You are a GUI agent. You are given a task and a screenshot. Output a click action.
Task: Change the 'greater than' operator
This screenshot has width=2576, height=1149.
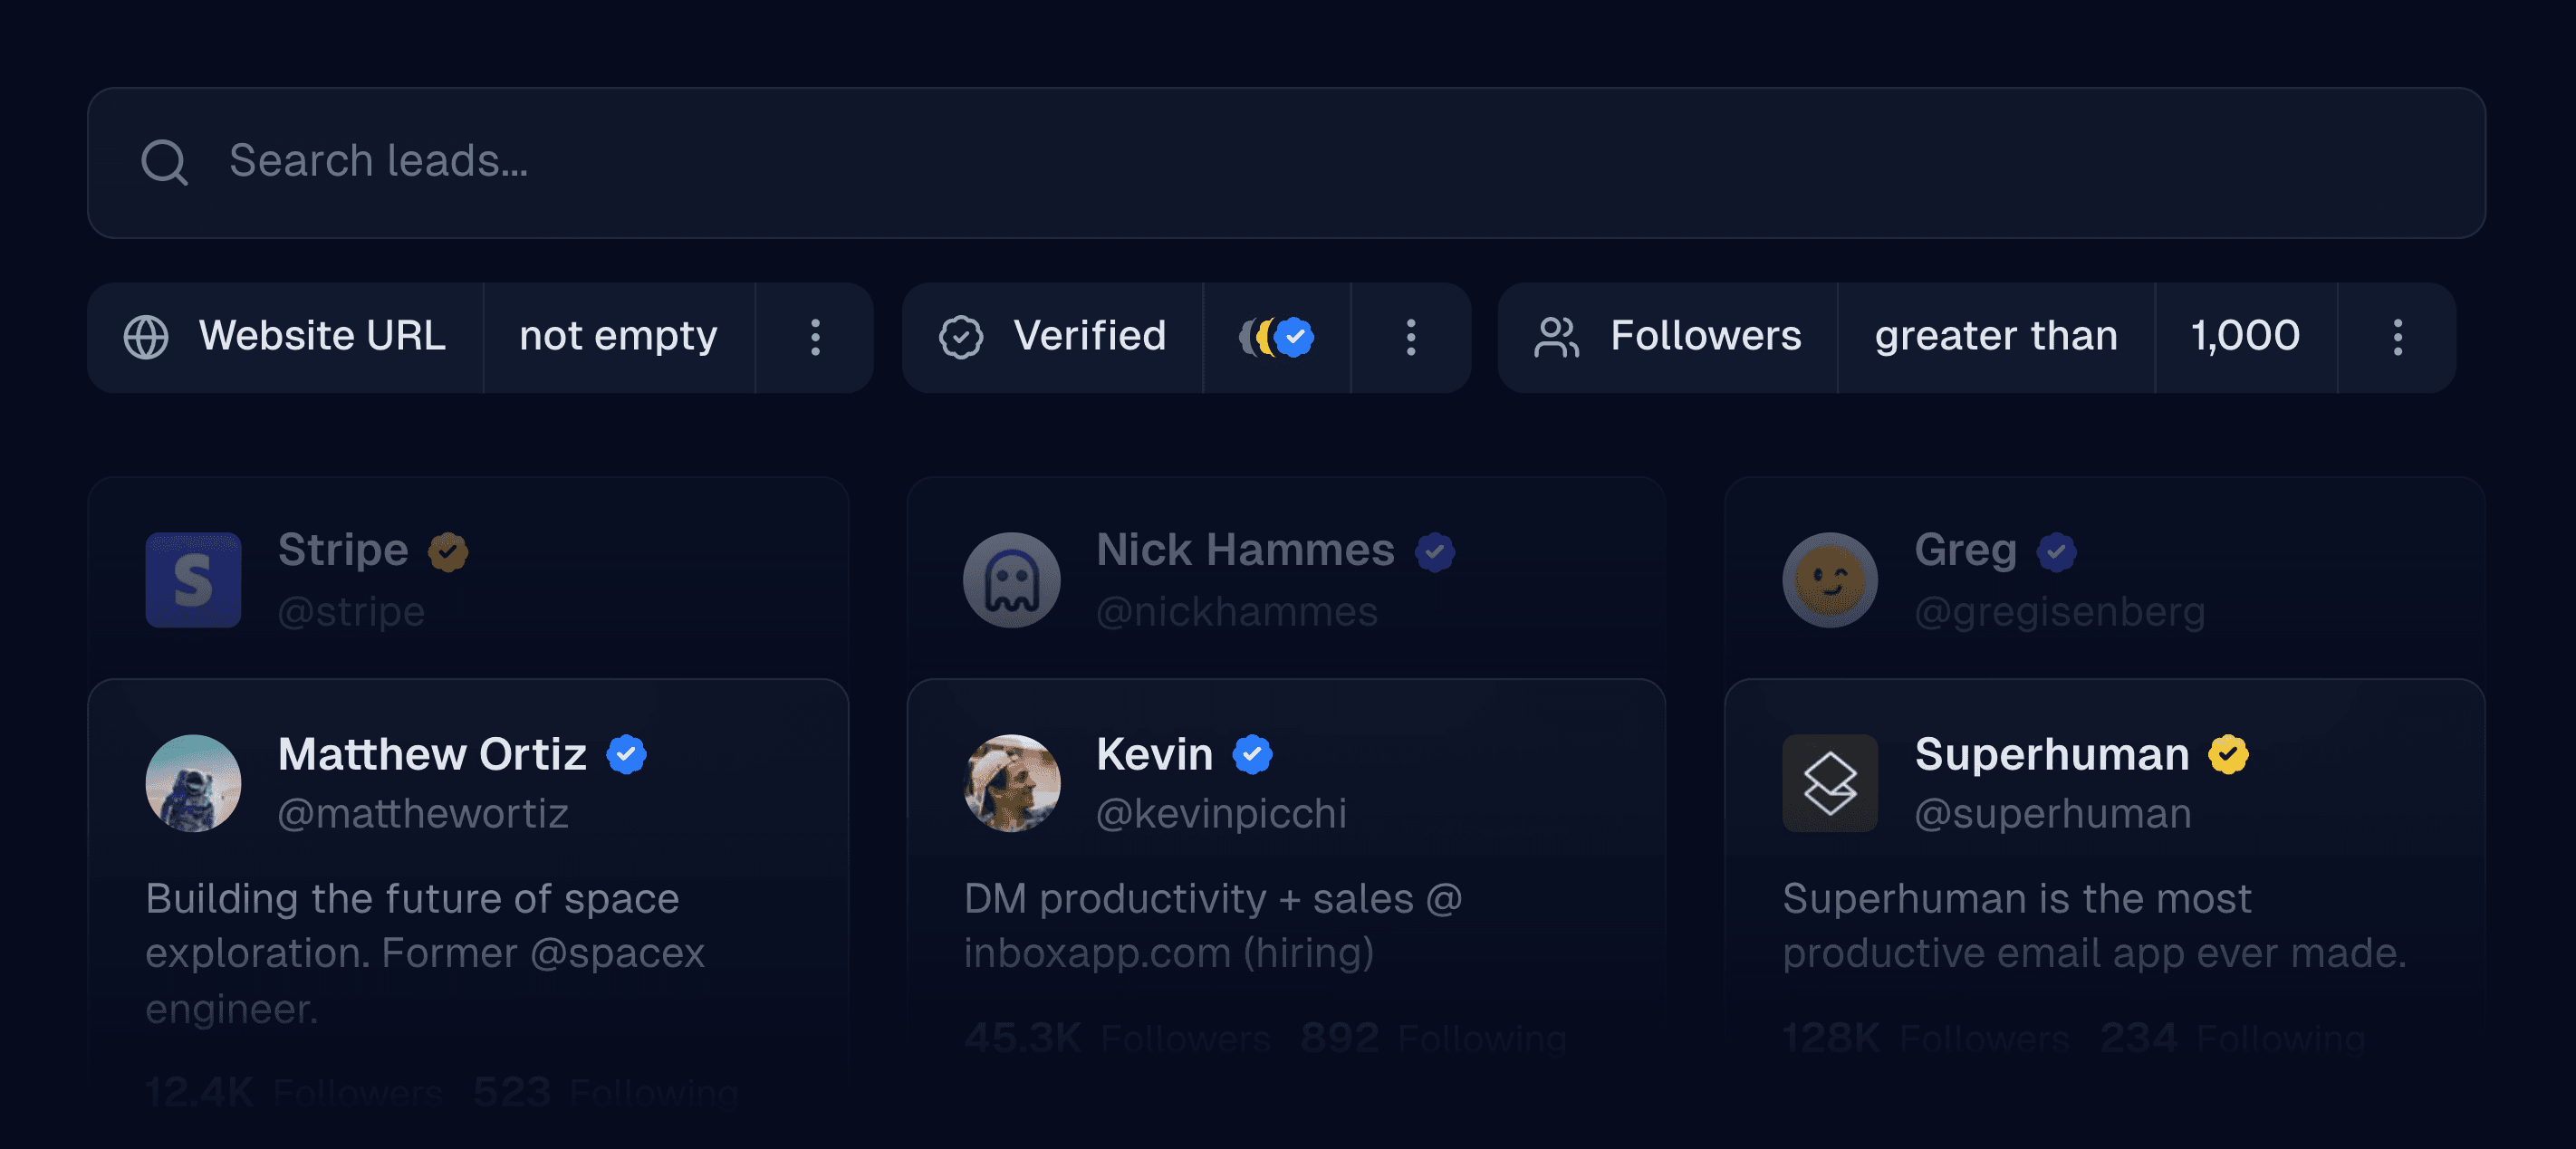[x=1995, y=337]
